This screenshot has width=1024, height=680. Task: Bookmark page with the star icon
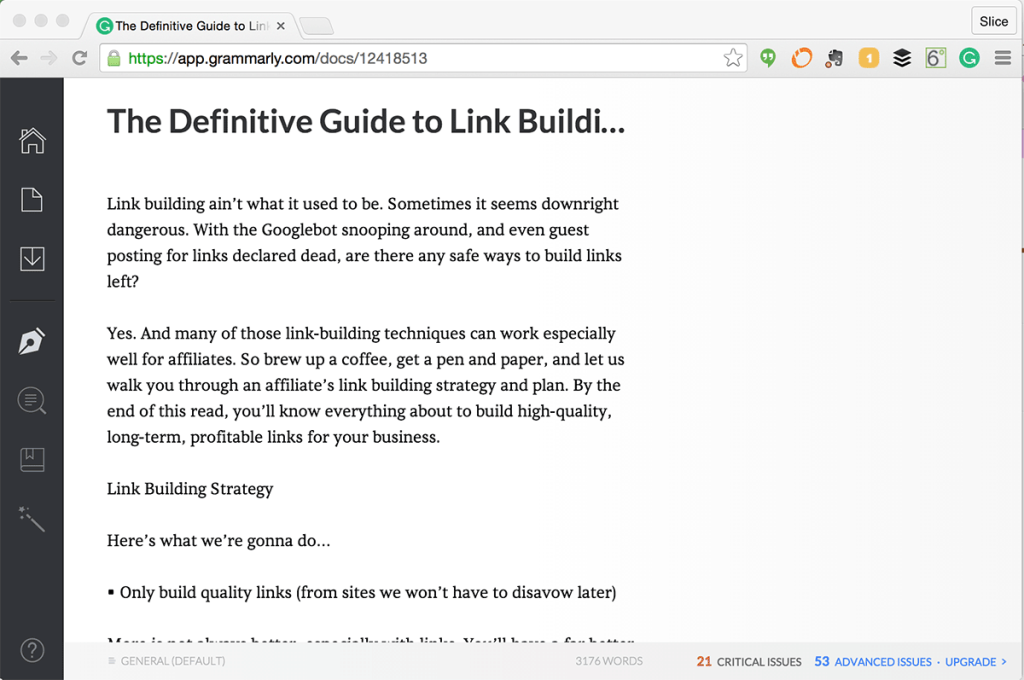pyautogui.click(x=733, y=58)
